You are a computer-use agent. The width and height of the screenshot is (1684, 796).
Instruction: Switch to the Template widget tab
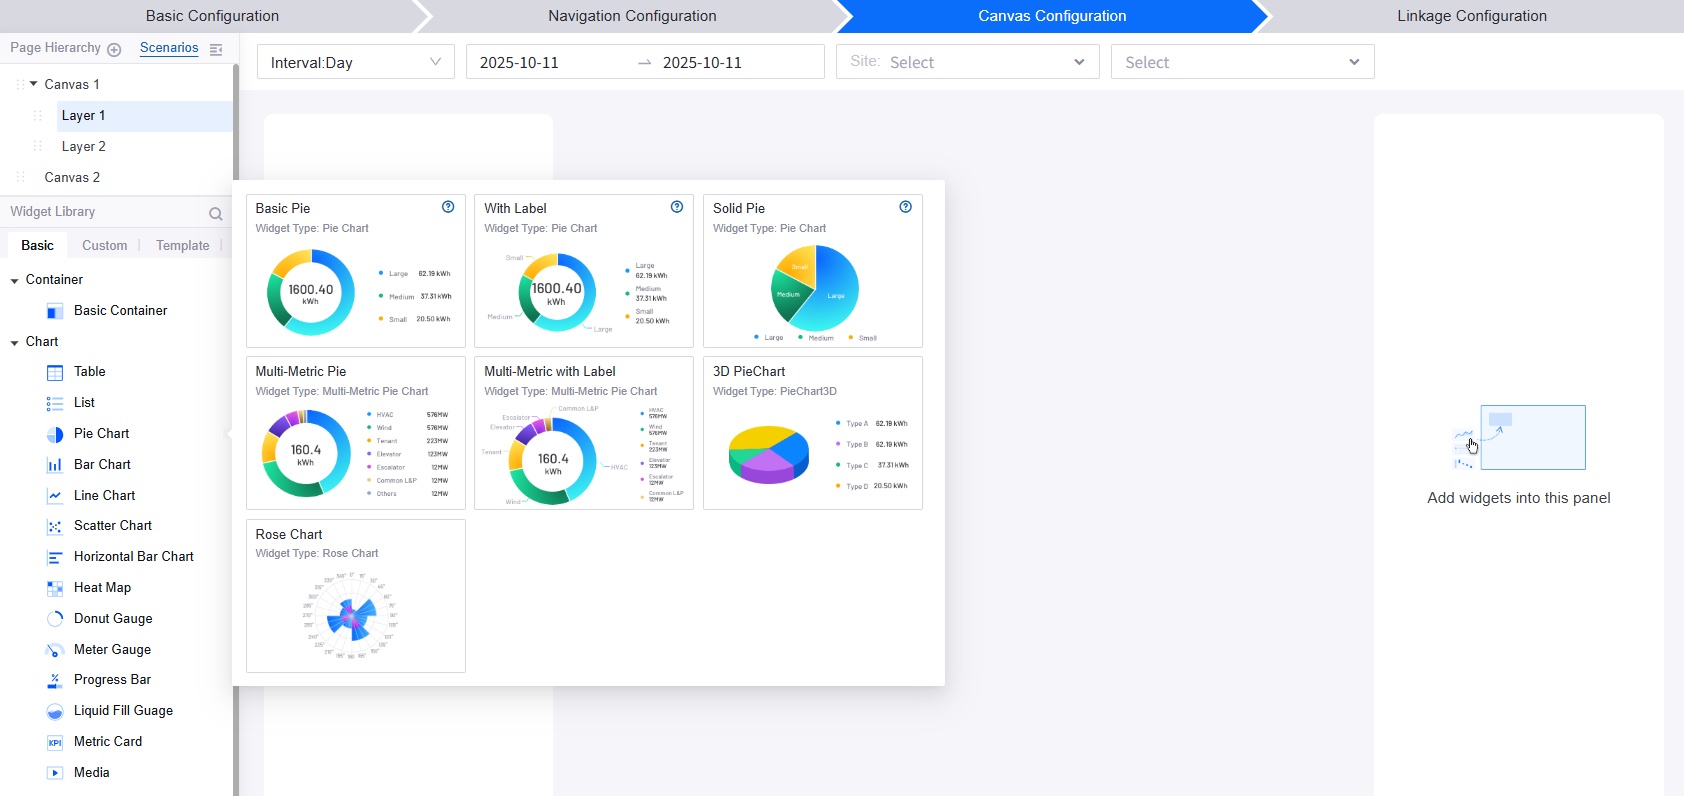(182, 245)
